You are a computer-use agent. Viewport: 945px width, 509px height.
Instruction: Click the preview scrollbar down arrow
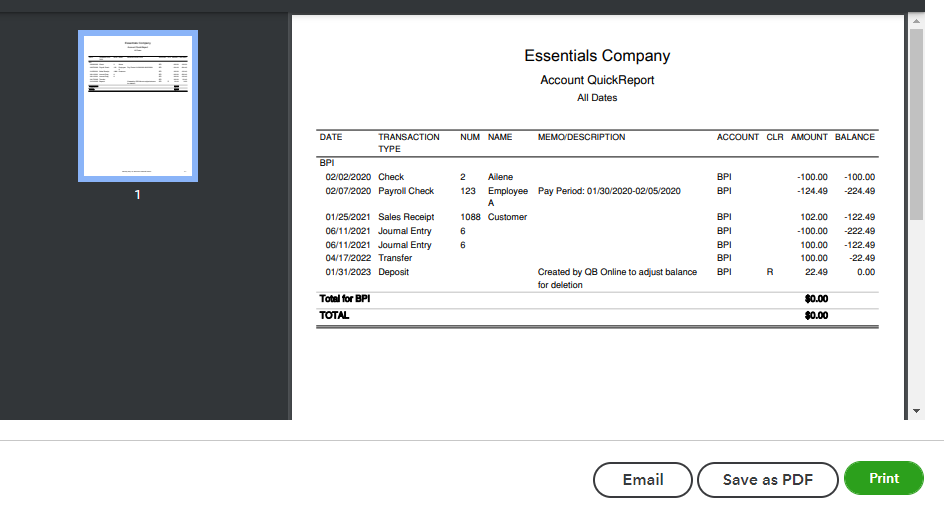(x=916, y=411)
